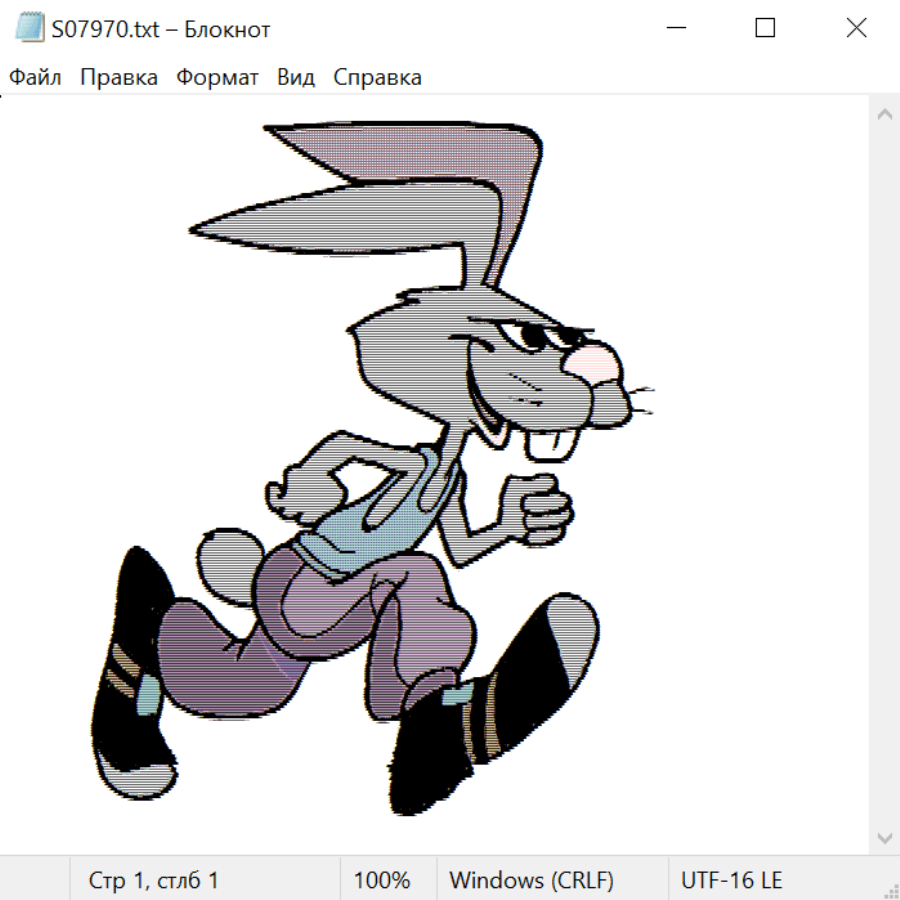Image resolution: width=900 pixels, height=900 pixels.
Task: Click the UTF-16 LE encoding indicator
Action: [731, 880]
